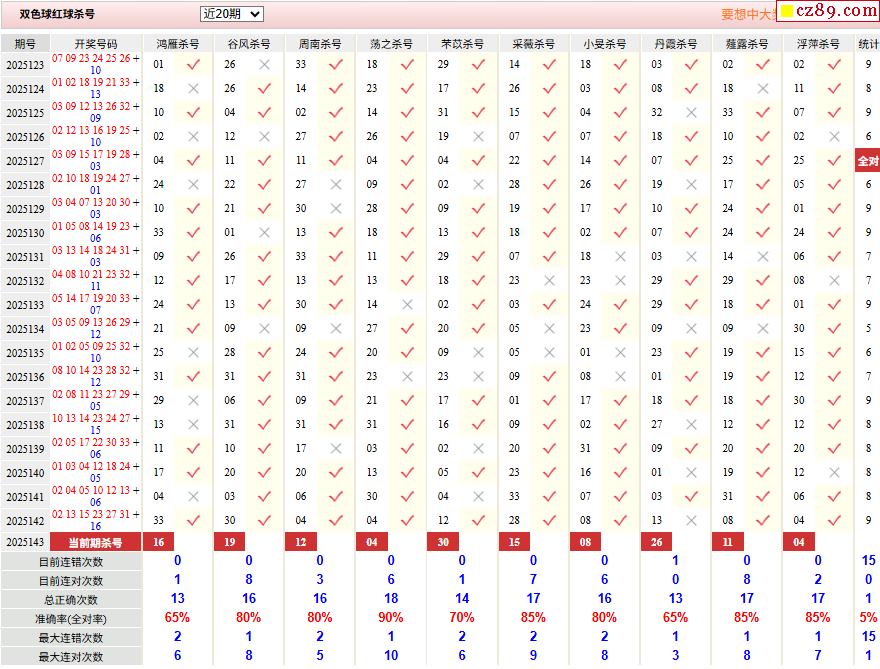Screen dimensions: 880x669
Task: Click the red 全对 badge in 统计 column
Action: pos(867,161)
